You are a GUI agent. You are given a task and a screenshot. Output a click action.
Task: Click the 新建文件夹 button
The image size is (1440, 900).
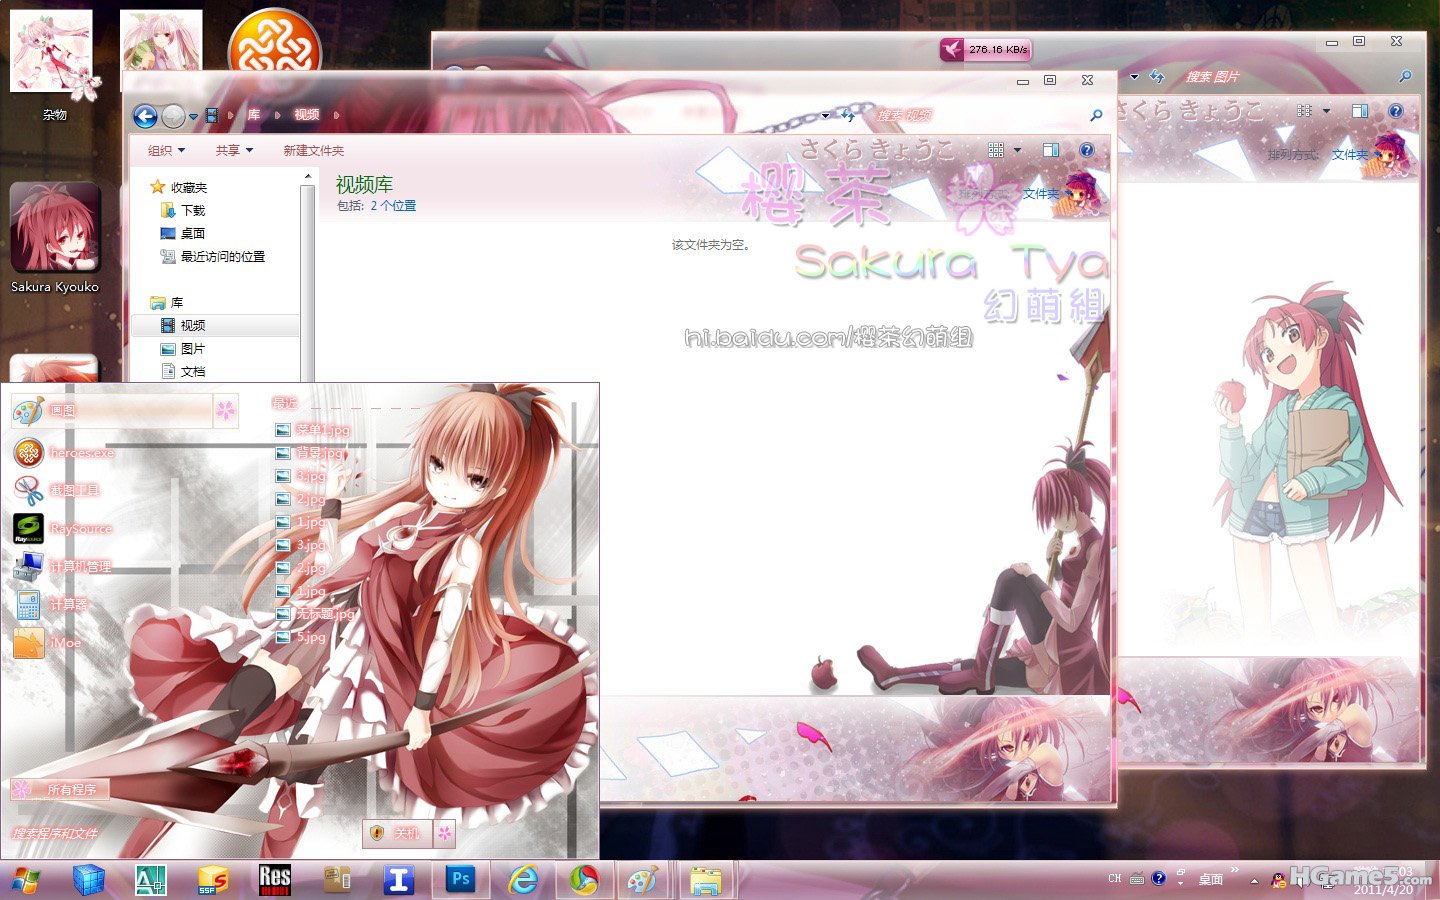(x=313, y=151)
